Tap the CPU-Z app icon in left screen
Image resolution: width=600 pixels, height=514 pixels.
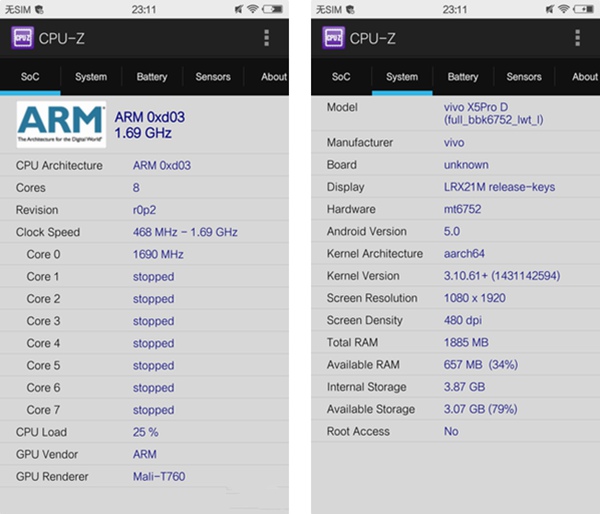point(23,38)
